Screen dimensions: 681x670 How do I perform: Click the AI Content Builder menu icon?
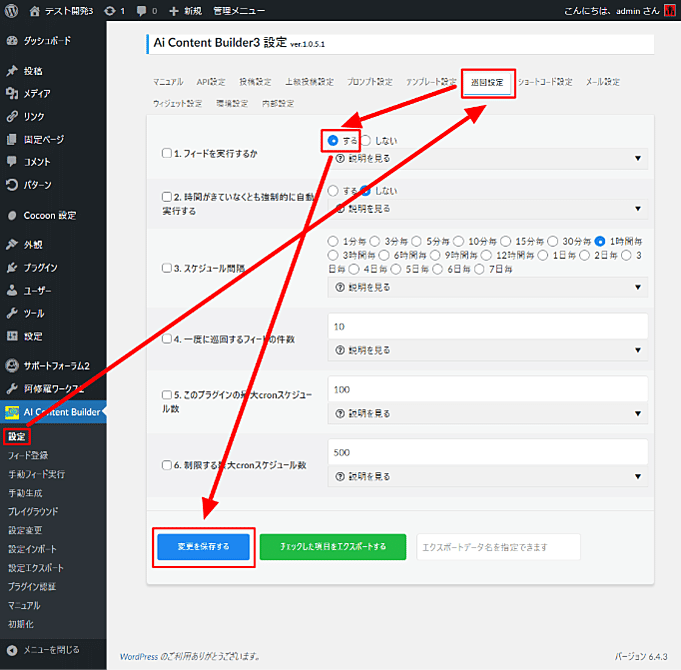click(12, 412)
